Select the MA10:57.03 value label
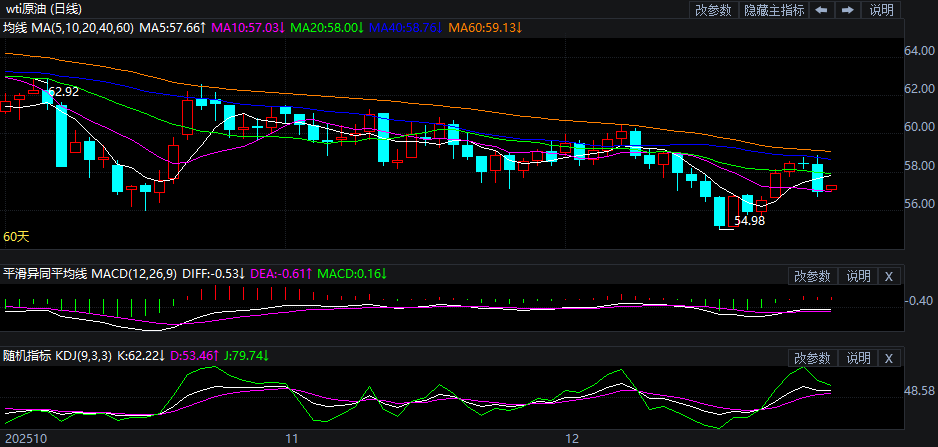 pos(249,28)
